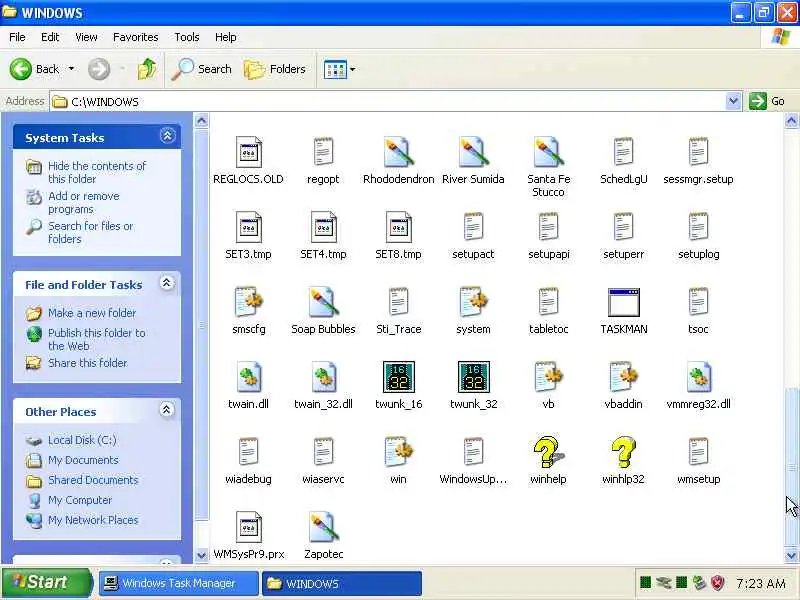Select the twunk_32 application
Viewport: 800px width, 600px height.
[x=473, y=377]
